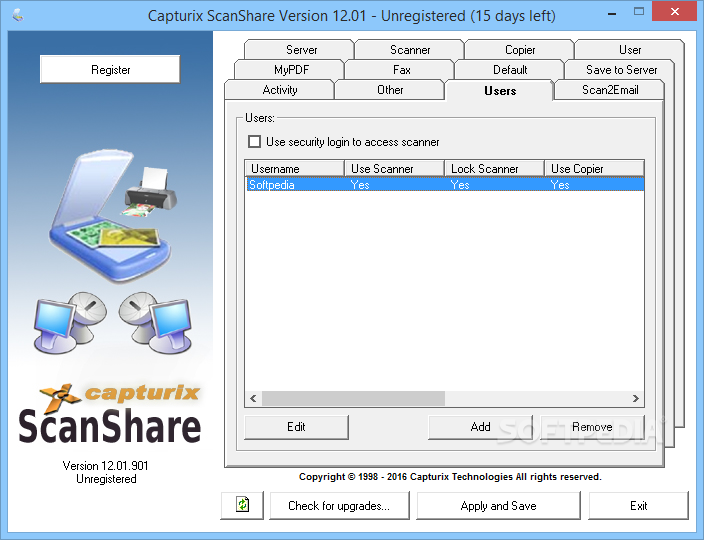Exit the application

pyautogui.click(x=638, y=505)
